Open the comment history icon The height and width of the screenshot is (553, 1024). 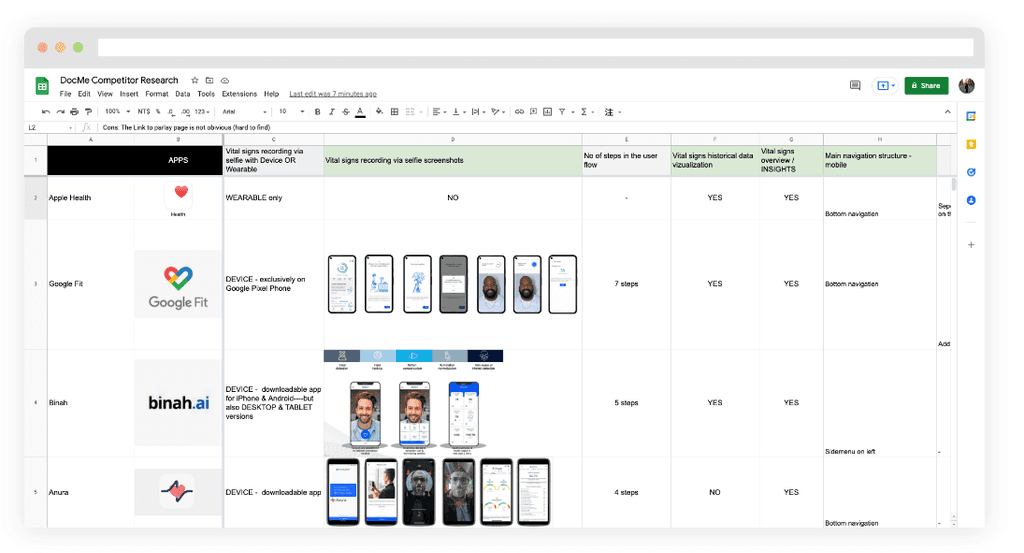pyautogui.click(x=855, y=86)
